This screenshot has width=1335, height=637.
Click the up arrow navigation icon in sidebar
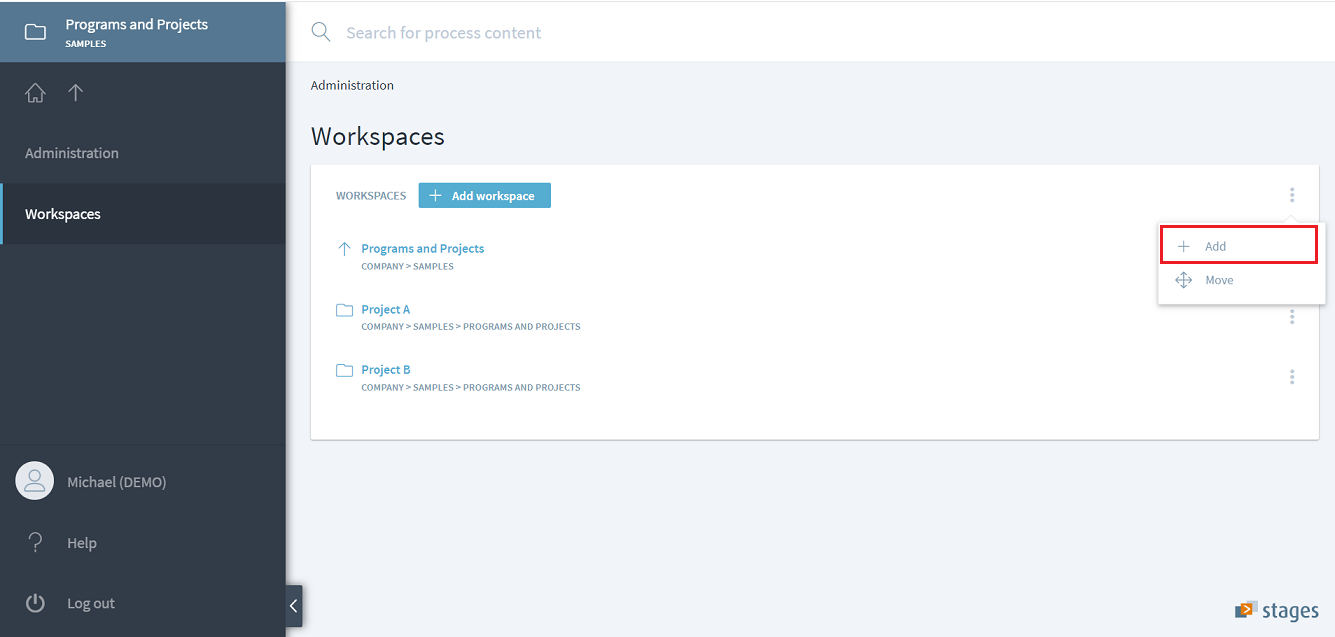coord(75,93)
